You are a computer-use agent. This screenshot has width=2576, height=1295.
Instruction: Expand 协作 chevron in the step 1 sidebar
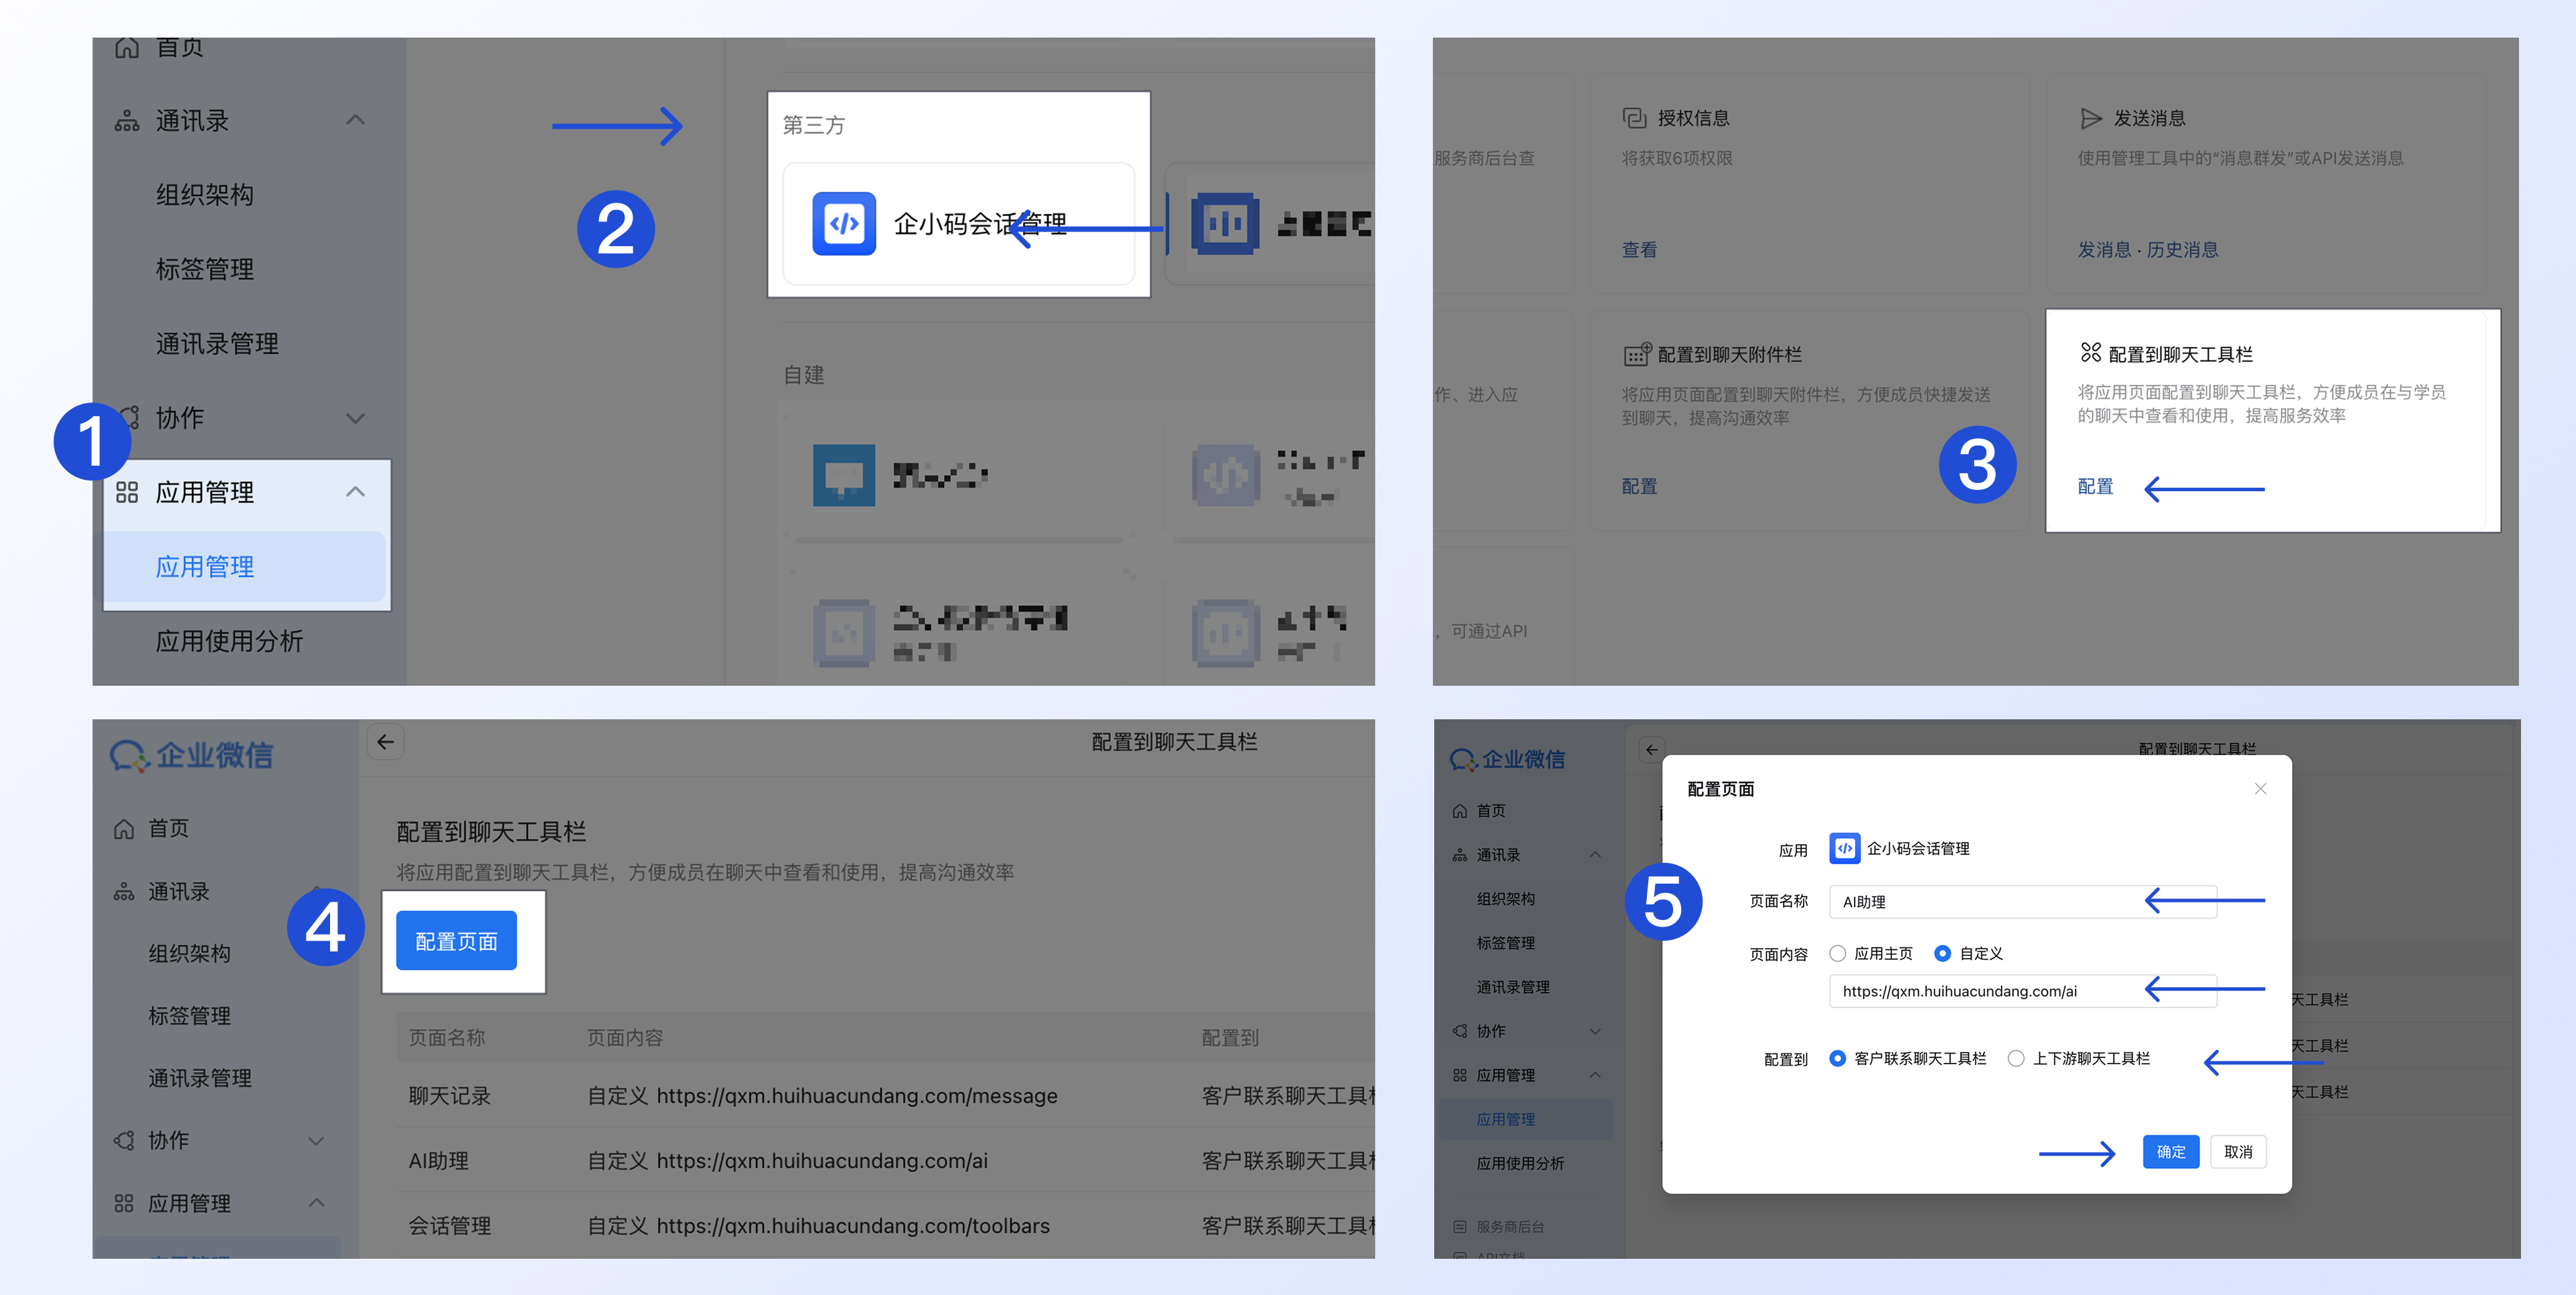[355, 418]
